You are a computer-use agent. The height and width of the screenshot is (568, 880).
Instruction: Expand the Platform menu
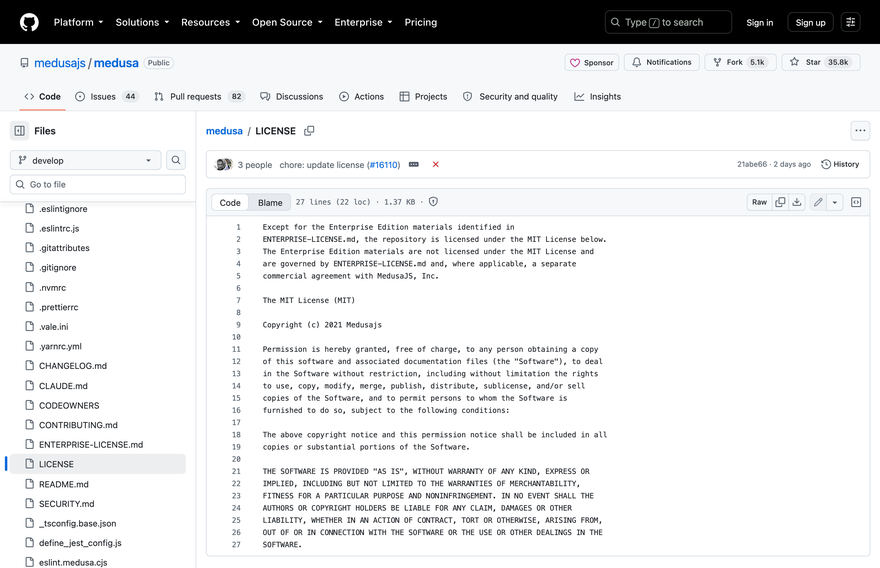78,22
